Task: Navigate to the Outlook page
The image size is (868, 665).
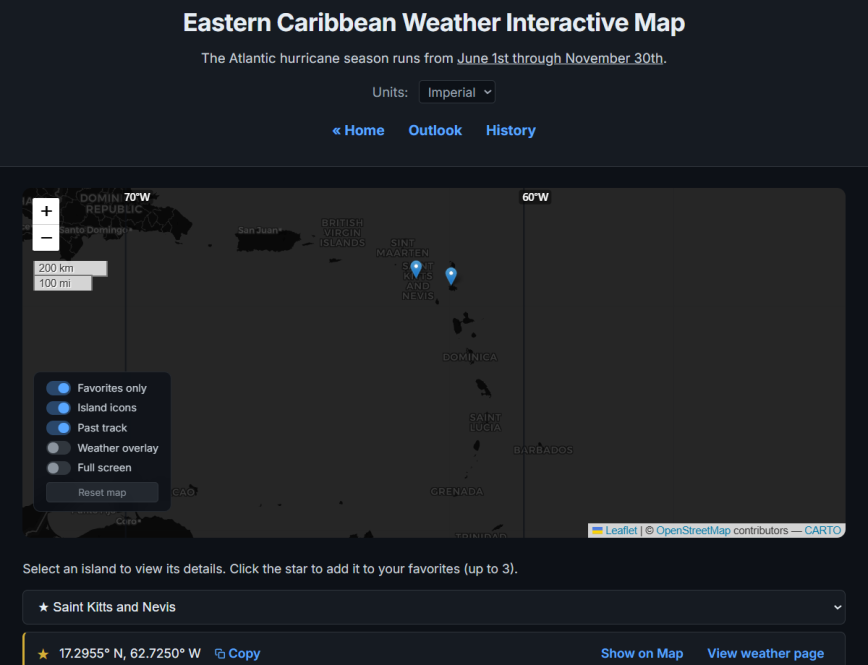Action: coord(435,130)
